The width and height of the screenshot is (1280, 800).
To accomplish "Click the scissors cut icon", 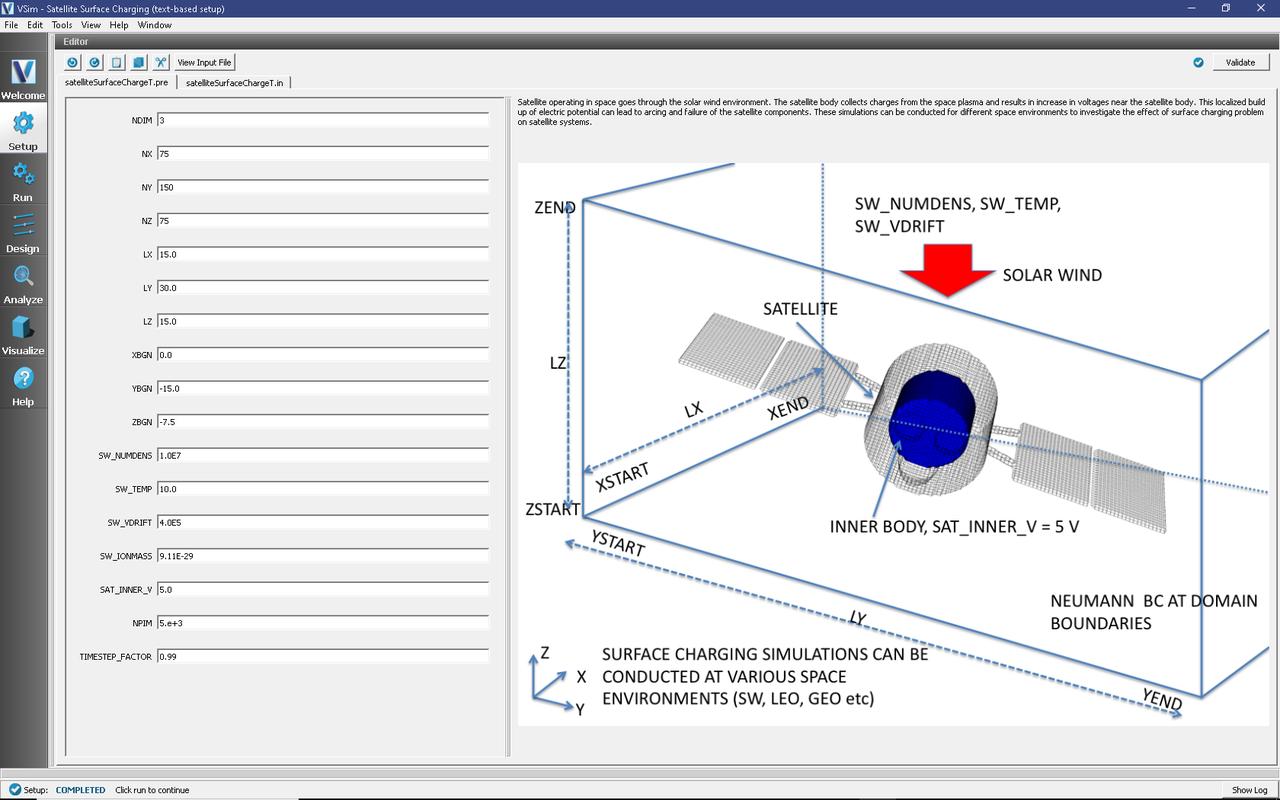I will (x=161, y=62).
